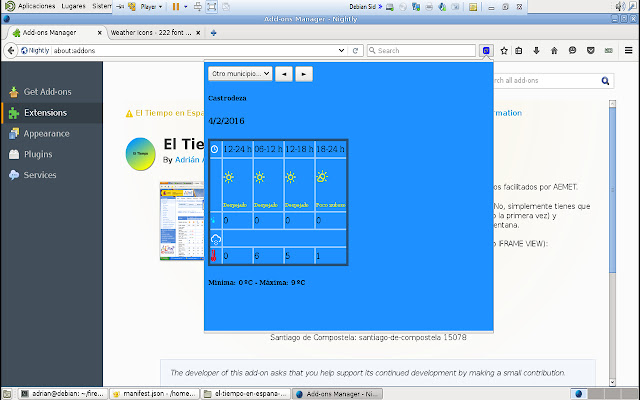This screenshot has height=400, width=640.
Task: Switch to the Weather Icons tab
Action: click(x=151, y=33)
